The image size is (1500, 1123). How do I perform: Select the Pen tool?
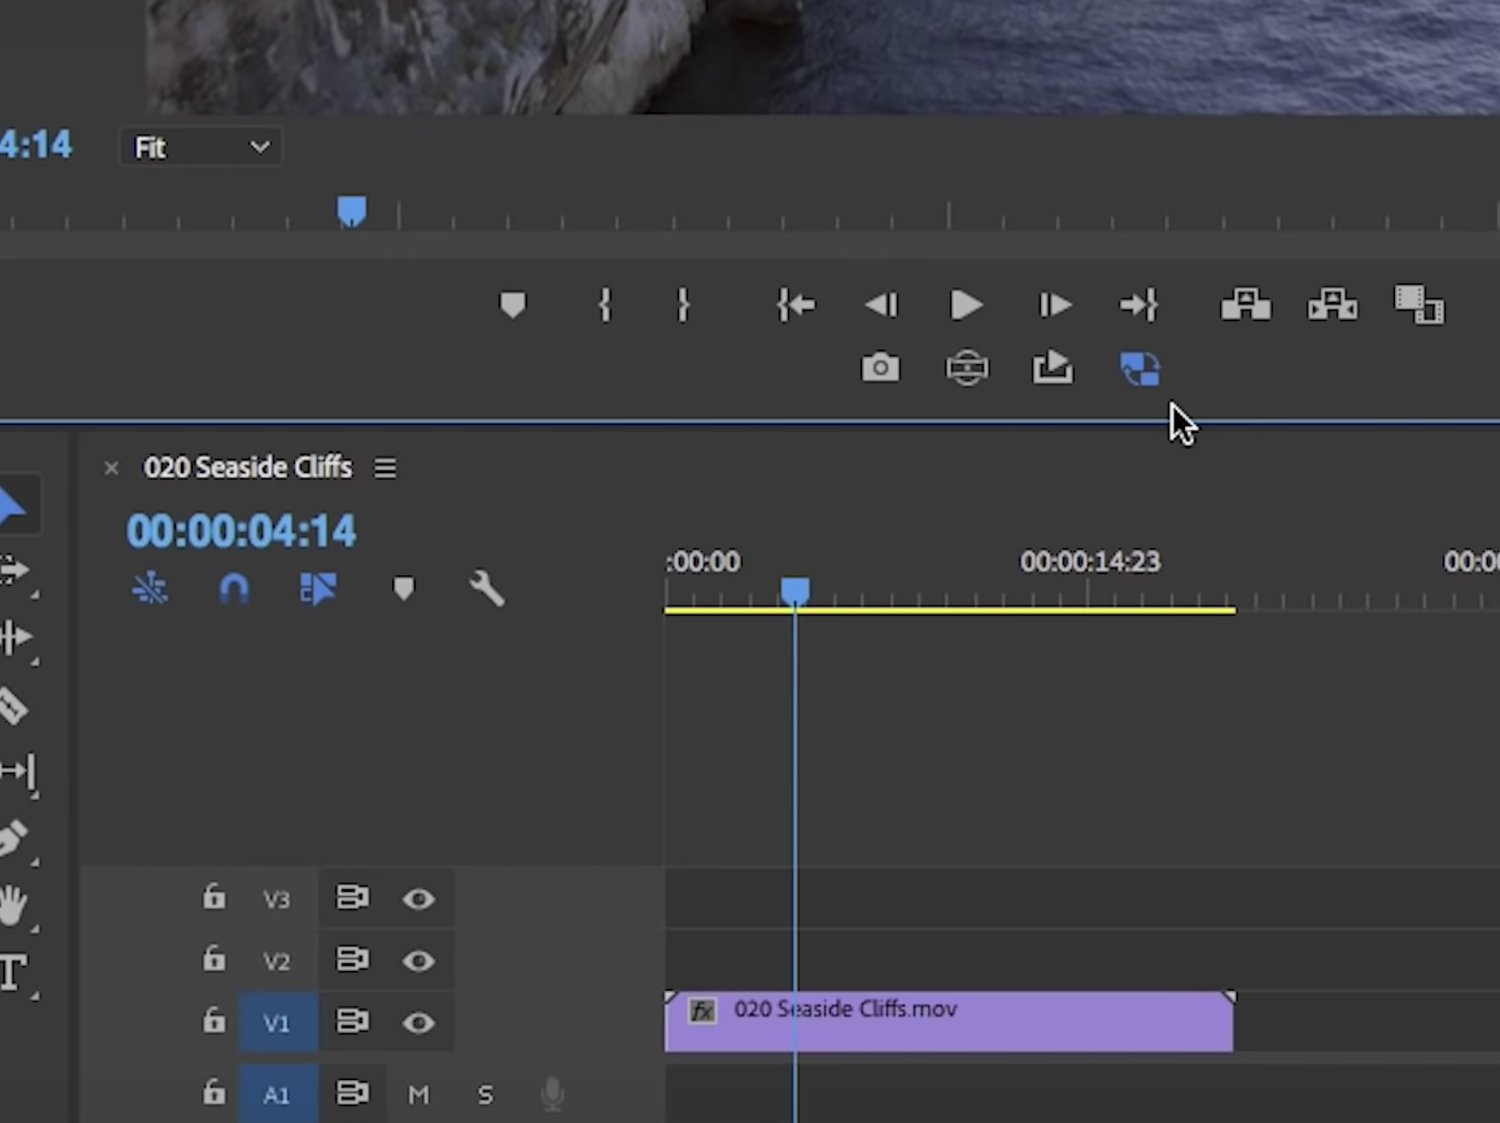pyautogui.click(x=13, y=838)
